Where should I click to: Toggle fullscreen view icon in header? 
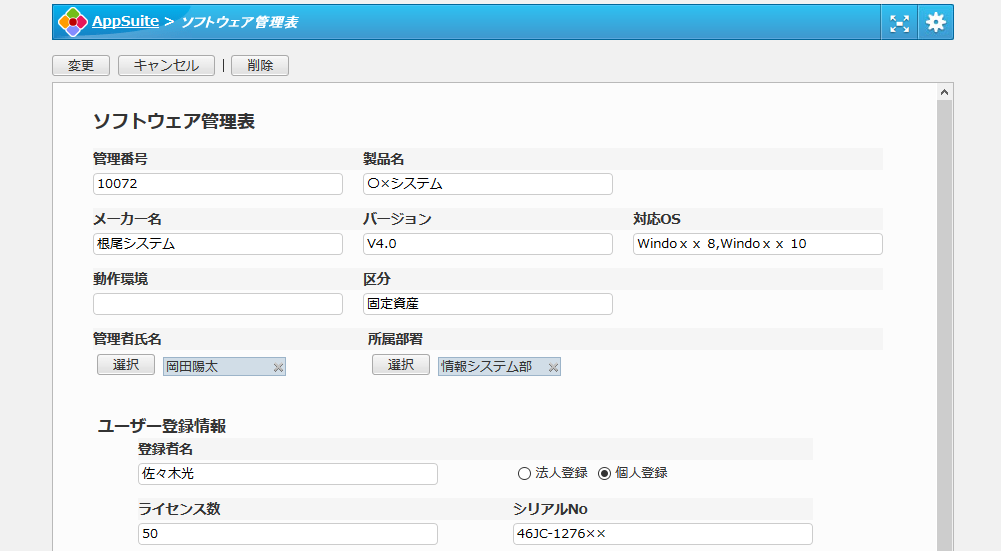900,22
